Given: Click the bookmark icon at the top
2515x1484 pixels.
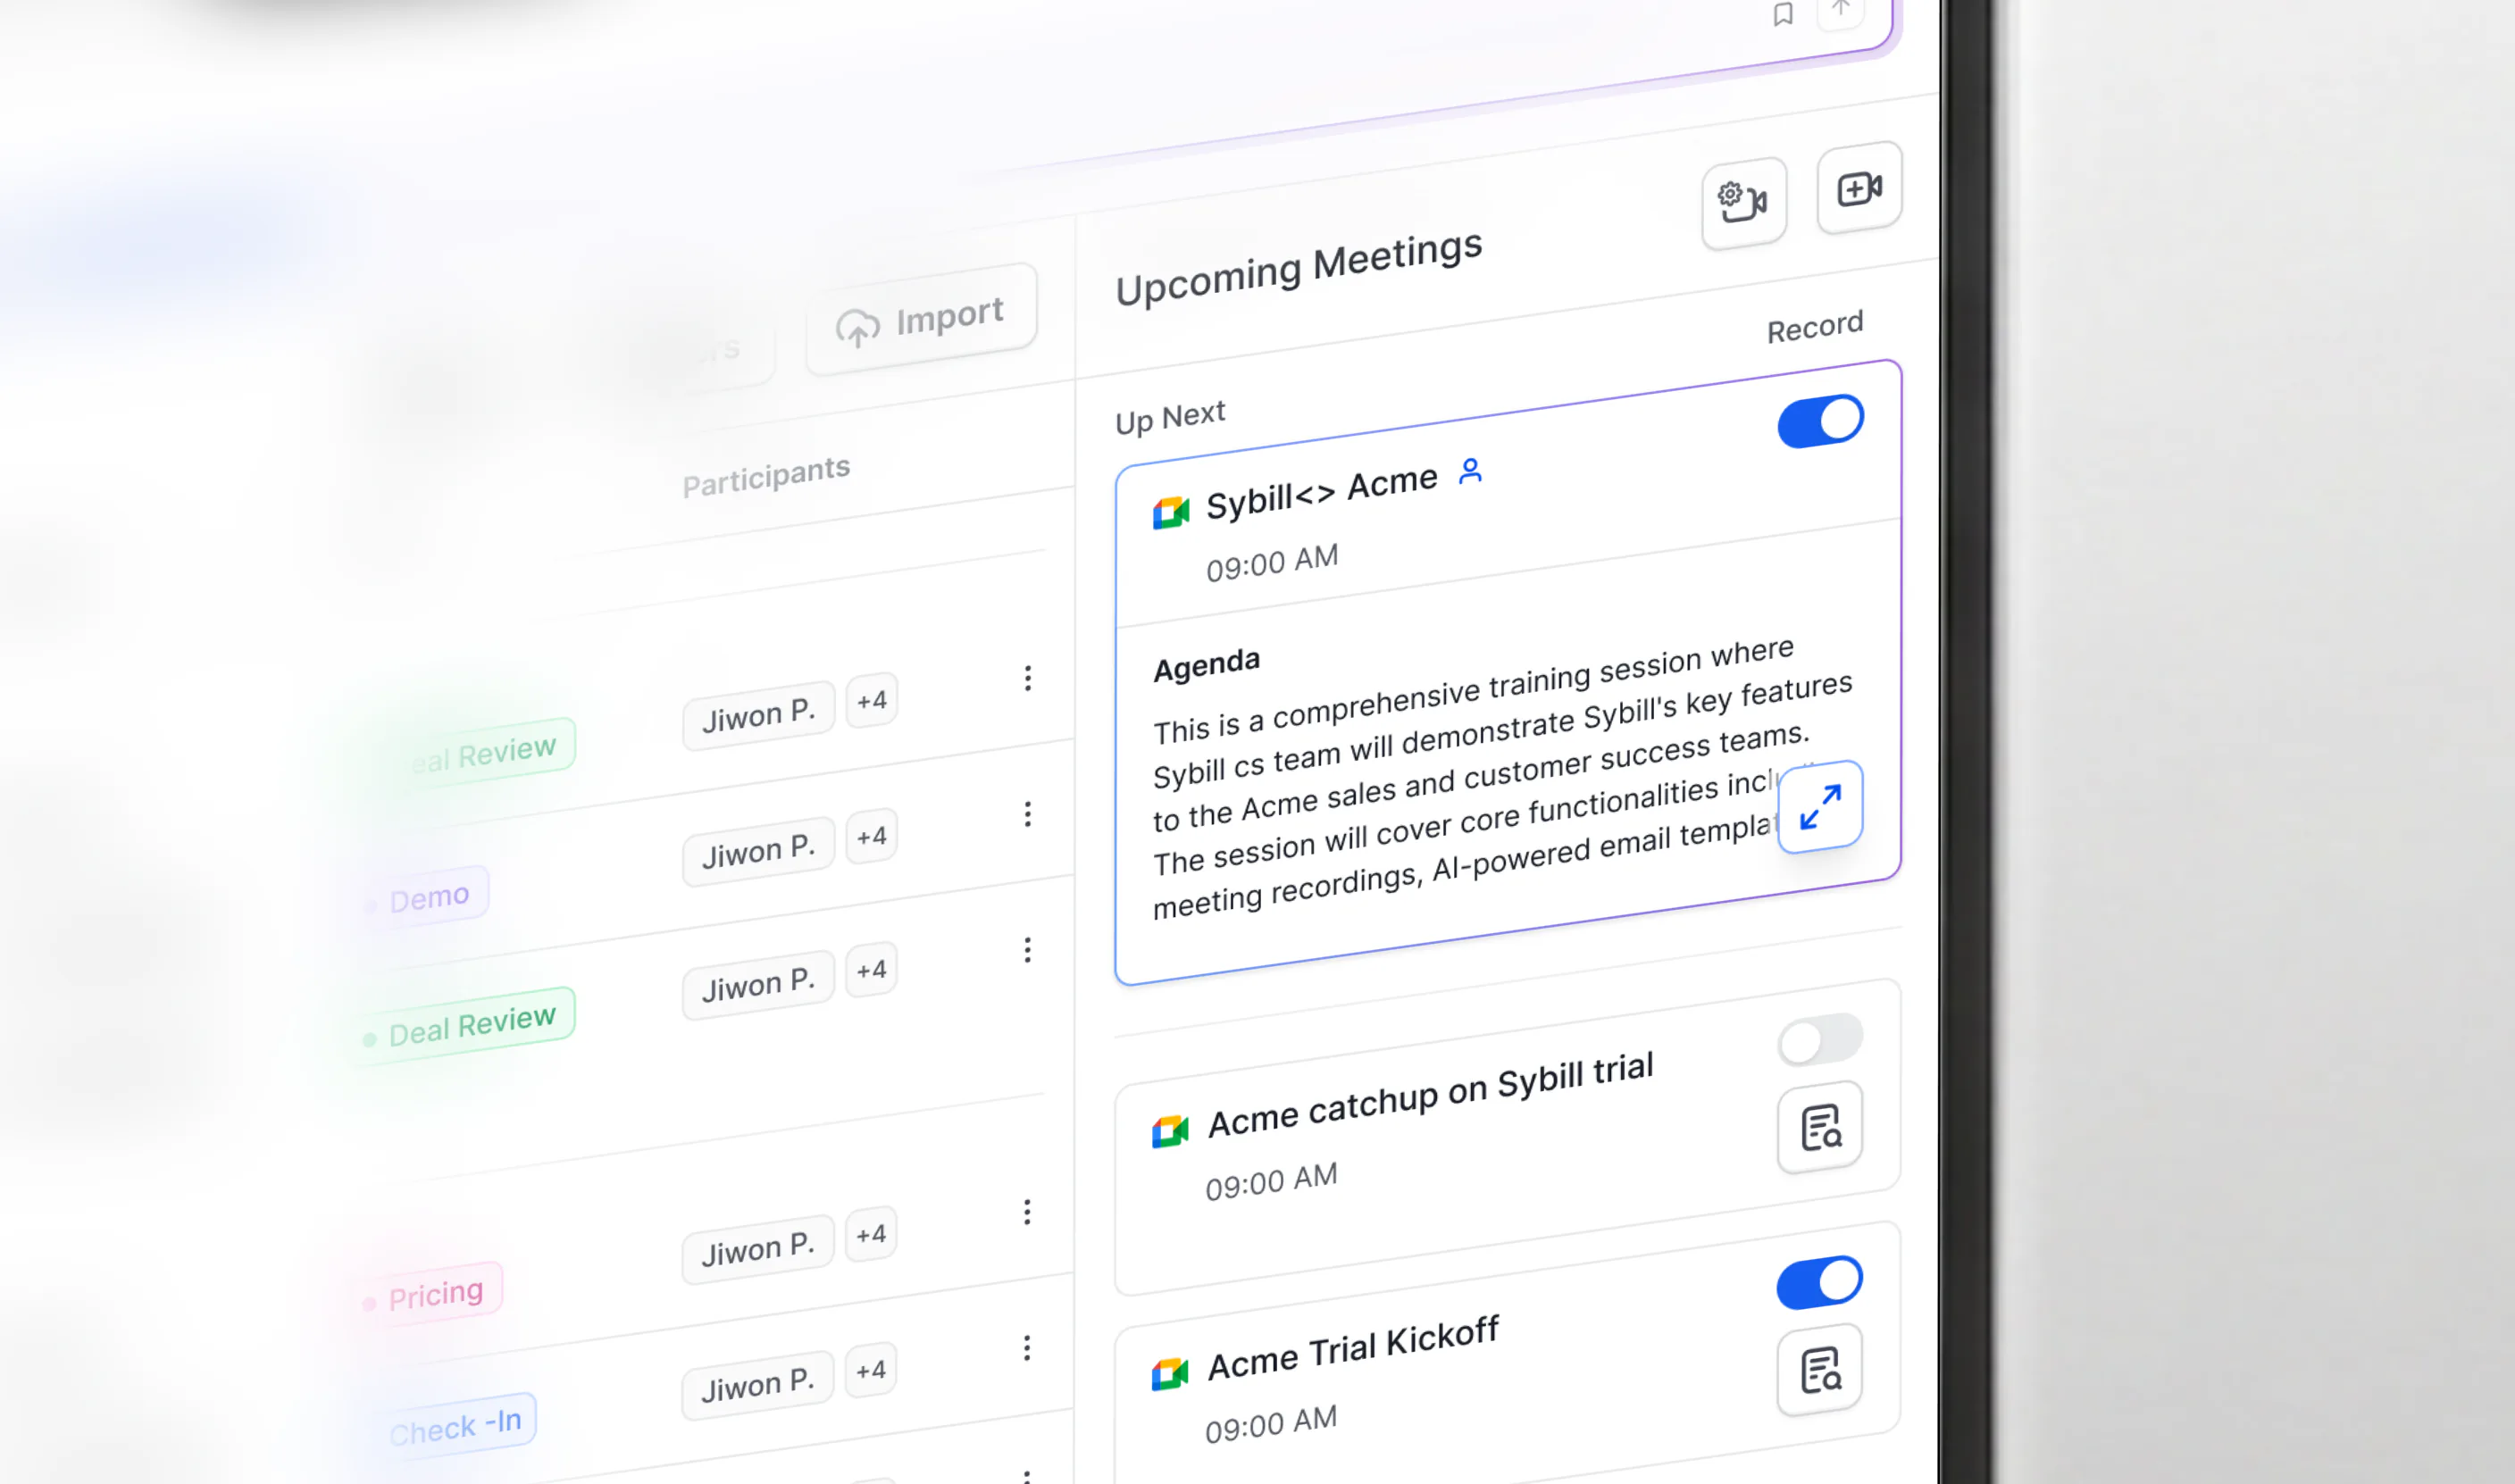Looking at the screenshot, I should 1783,14.
